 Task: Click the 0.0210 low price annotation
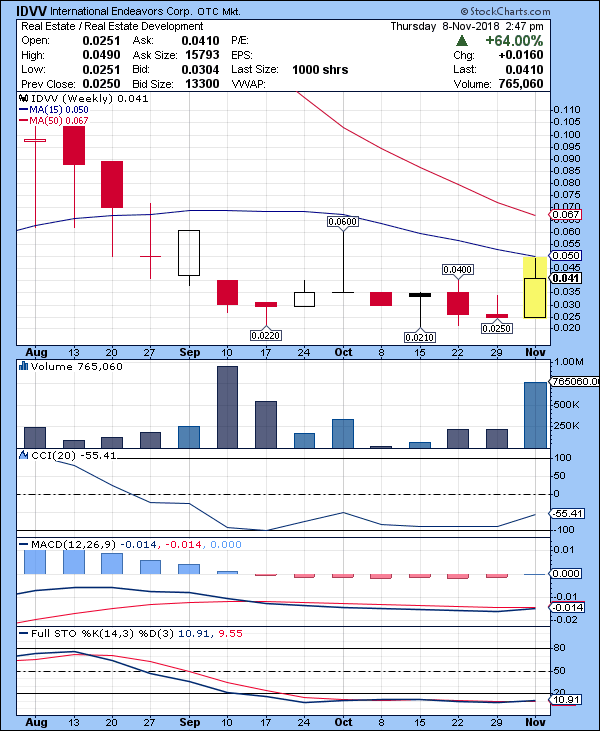tap(420, 337)
